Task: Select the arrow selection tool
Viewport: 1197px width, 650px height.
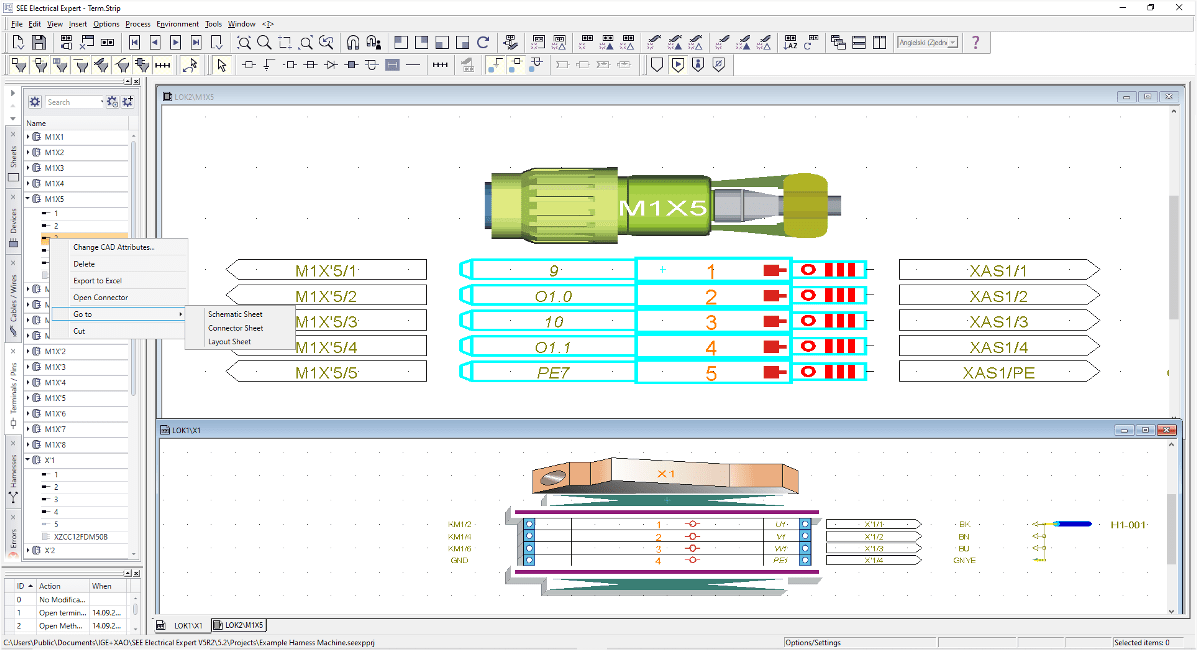Action: click(222, 64)
